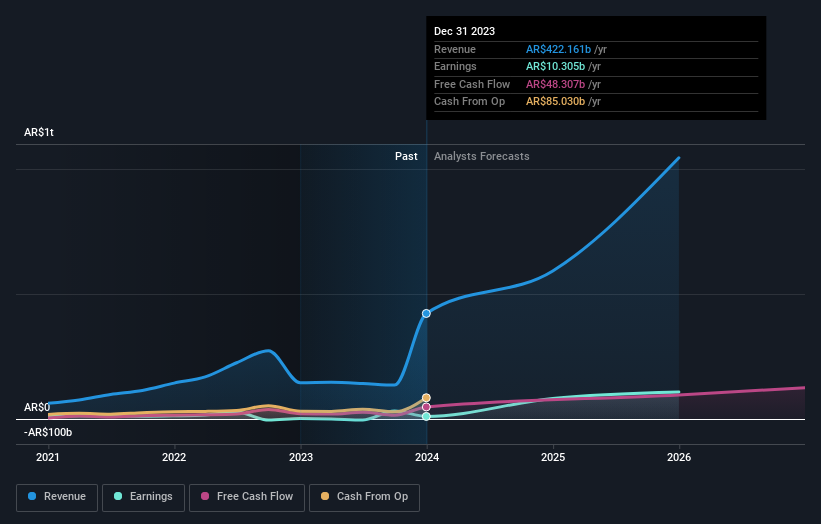The width and height of the screenshot is (821, 524).
Task: Toggle the Earnings legend button
Action: coord(143,497)
